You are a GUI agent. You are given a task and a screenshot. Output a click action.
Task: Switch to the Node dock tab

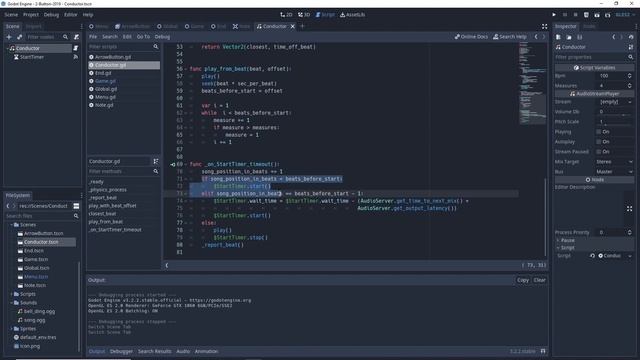[589, 27]
